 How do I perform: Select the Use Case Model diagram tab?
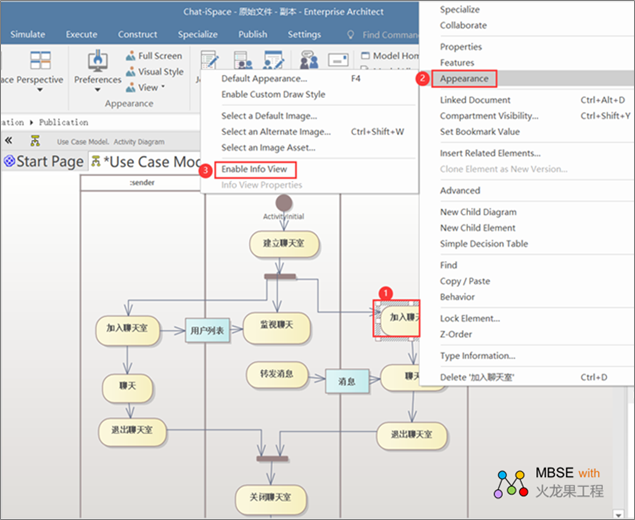click(x=145, y=162)
